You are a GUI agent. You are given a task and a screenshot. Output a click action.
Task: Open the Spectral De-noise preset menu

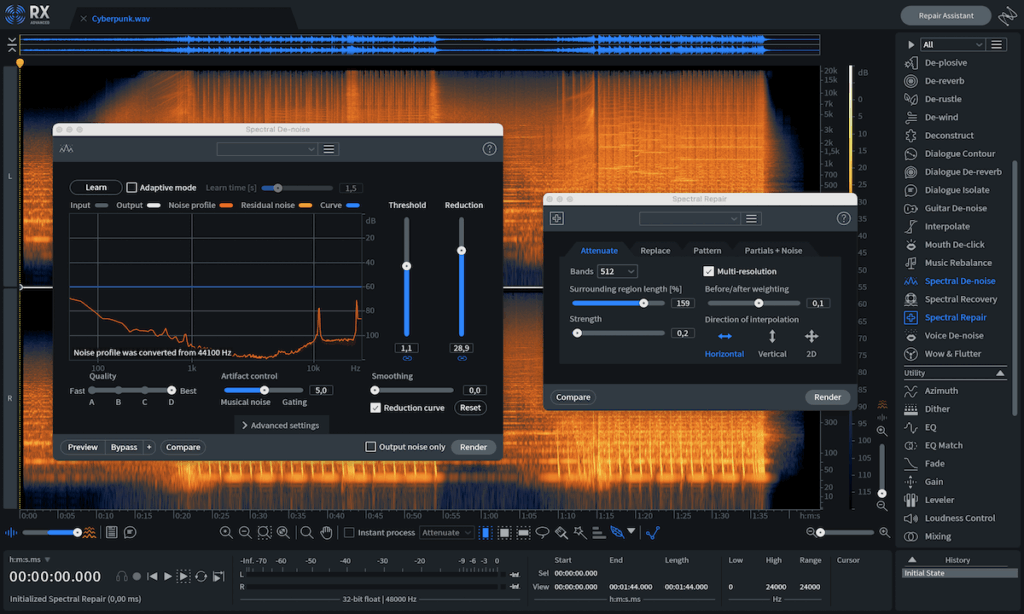pyautogui.click(x=329, y=149)
